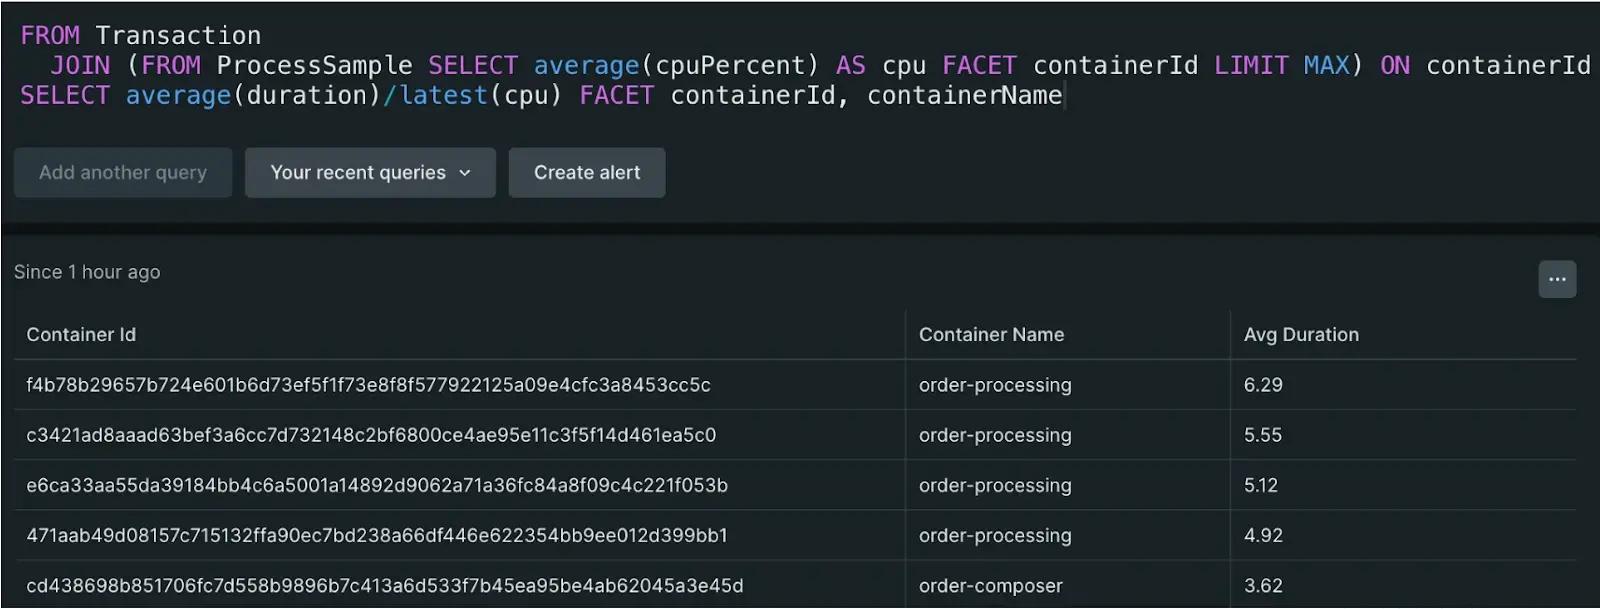
Task: Select the container ID starting with f4b78b29
Action: point(368,385)
